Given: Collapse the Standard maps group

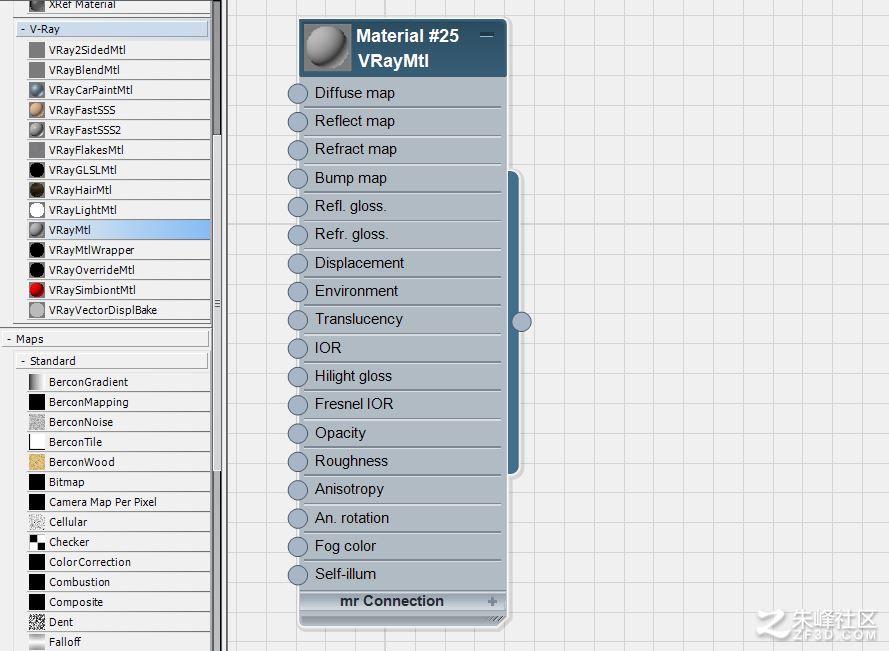Looking at the screenshot, I should pyautogui.click(x=23, y=361).
